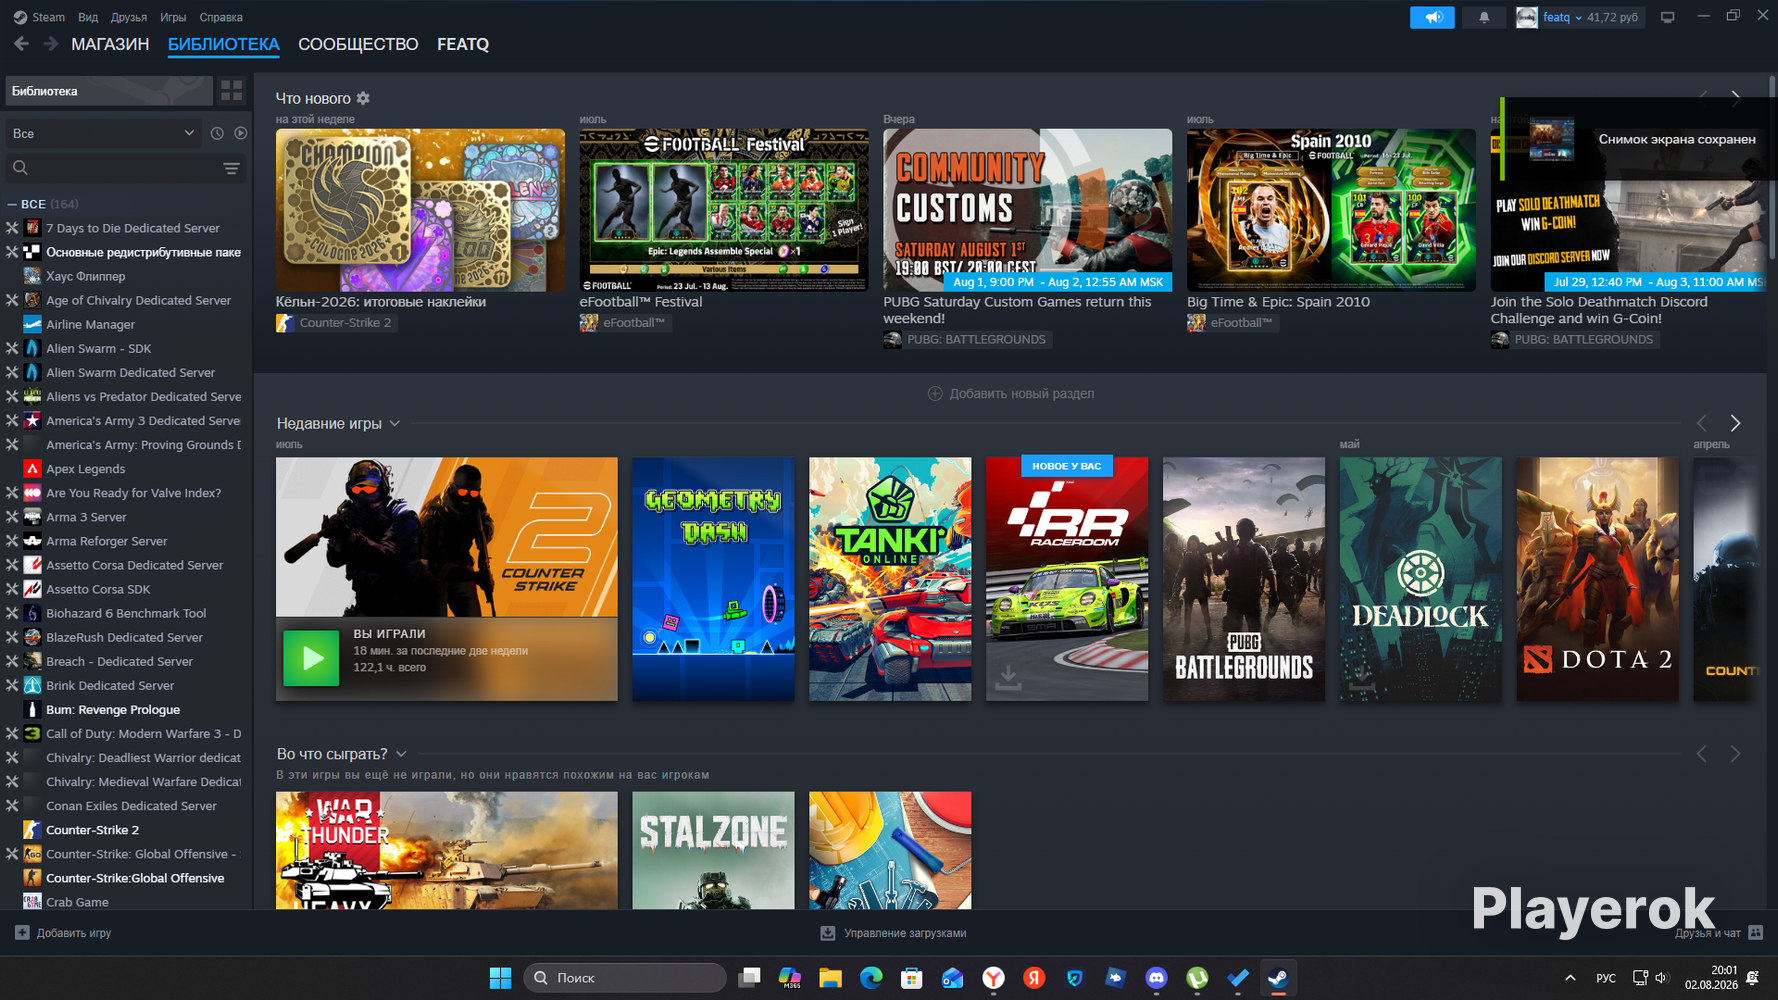Open the Geometry Dash game tile

[713, 579]
